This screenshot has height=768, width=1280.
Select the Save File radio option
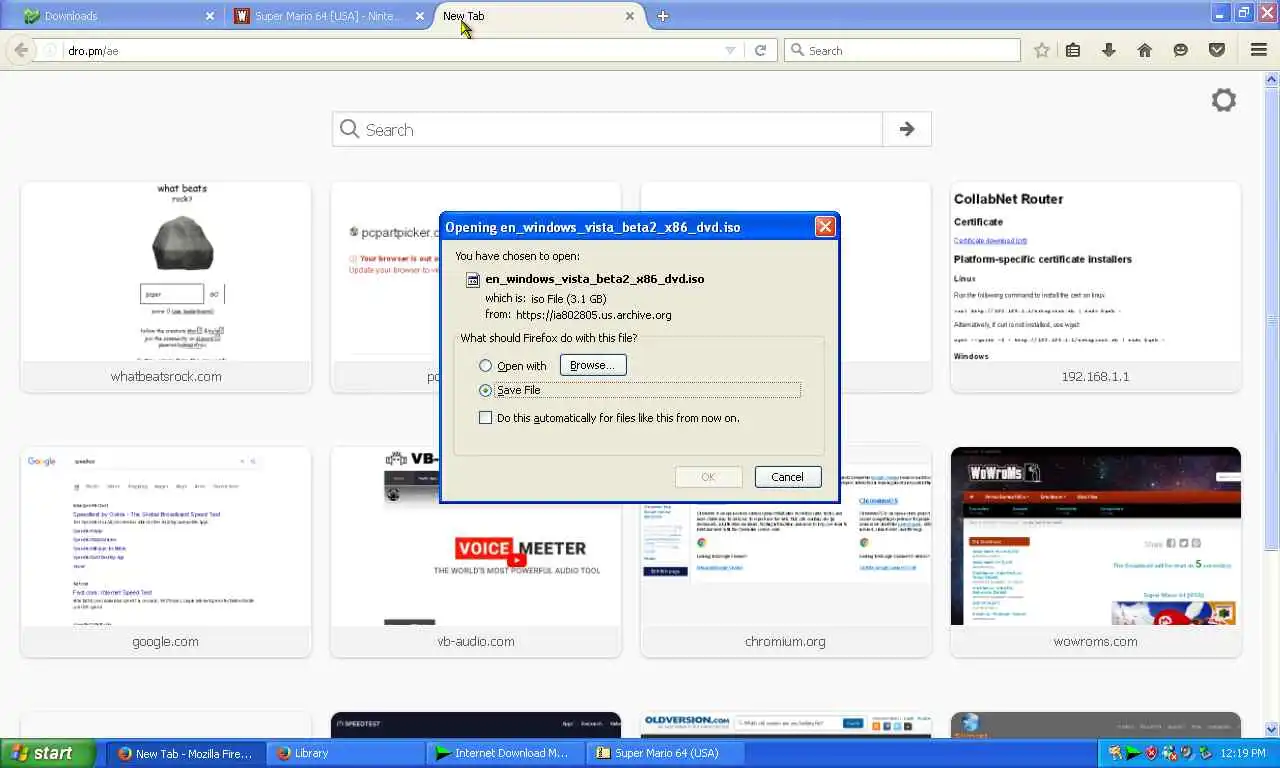point(486,390)
